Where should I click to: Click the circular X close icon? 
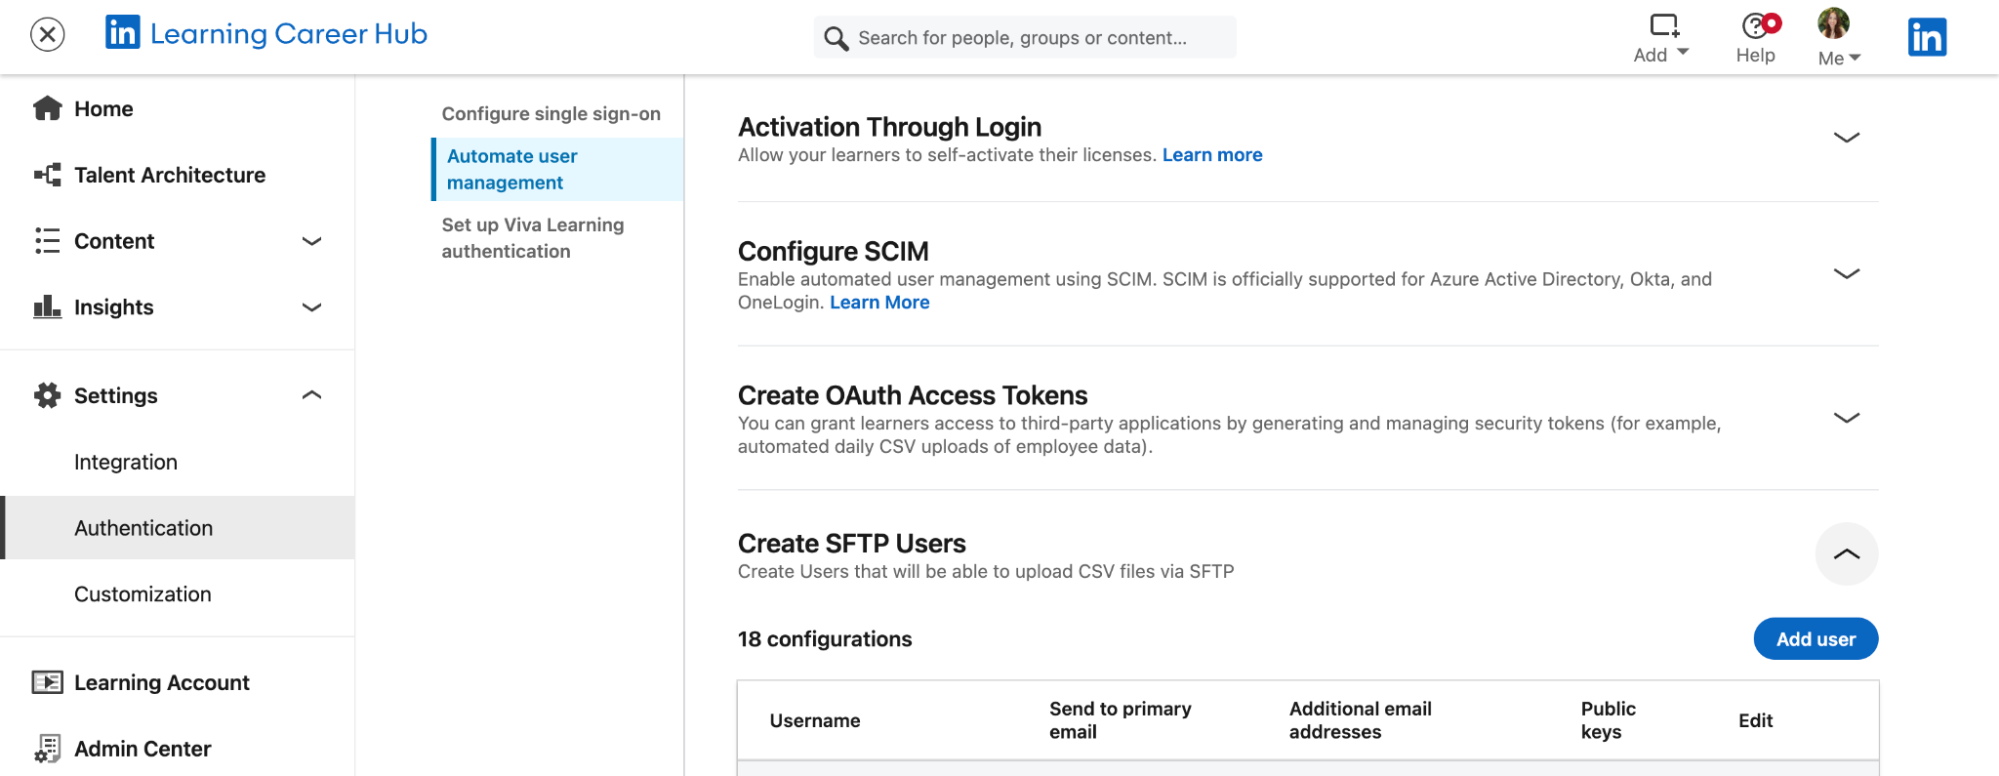click(47, 34)
